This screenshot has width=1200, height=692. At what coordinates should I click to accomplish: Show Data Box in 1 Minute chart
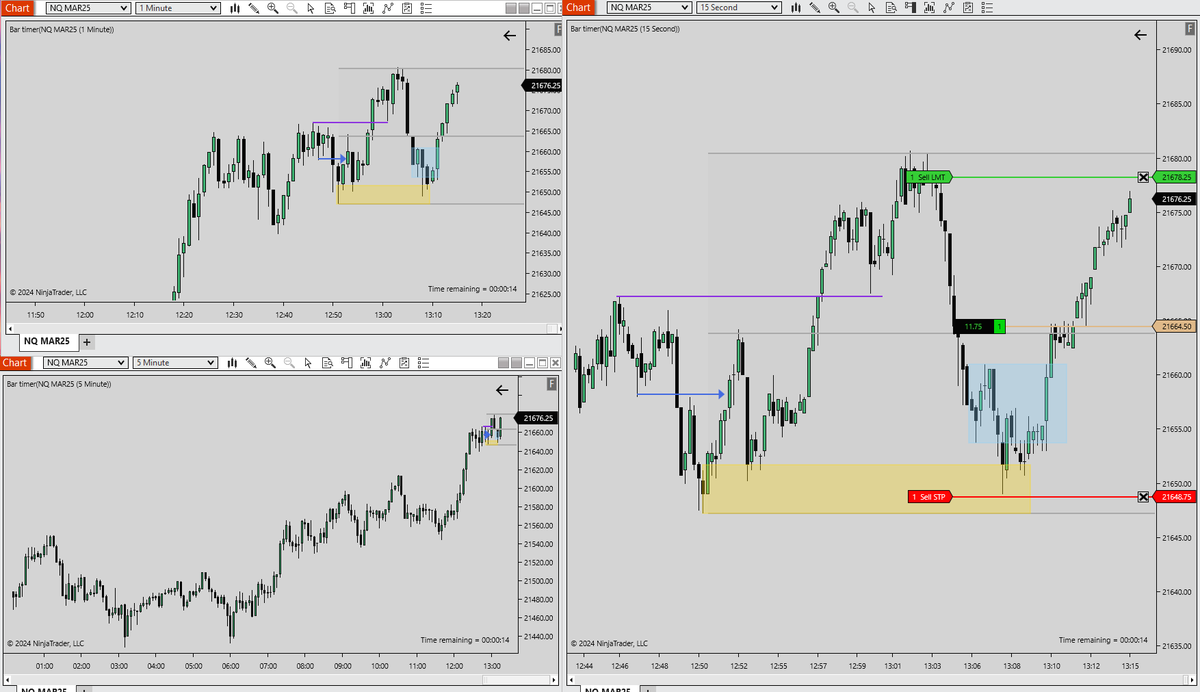pyautogui.click(x=330, y=8)
